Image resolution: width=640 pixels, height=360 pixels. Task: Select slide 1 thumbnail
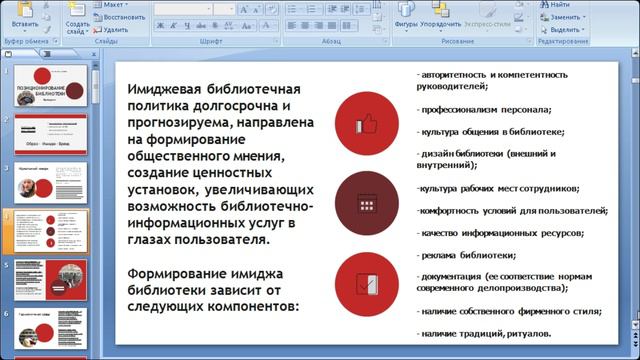pos(51,86)
